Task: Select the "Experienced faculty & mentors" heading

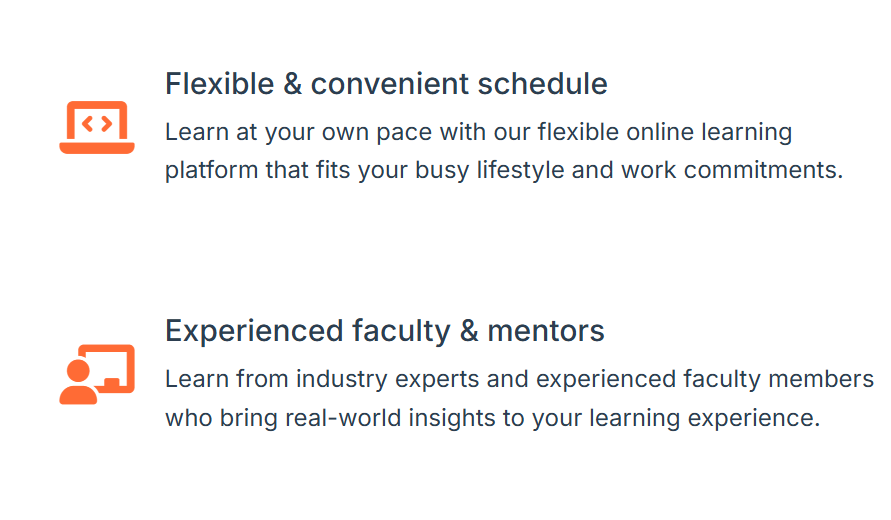Action: (384, 331)
